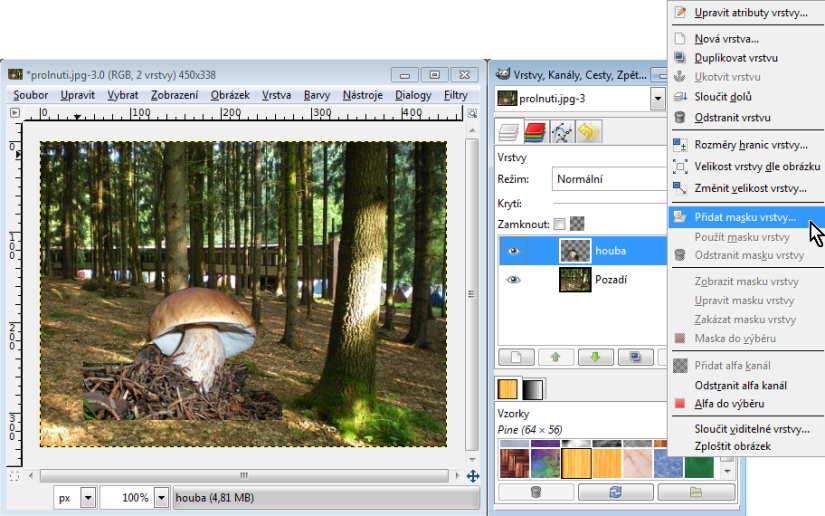Image resolution: width=825 pixels, height=516 pixels.
Task: Lower layer with green down arrow
Action: (x=595, y=357)
